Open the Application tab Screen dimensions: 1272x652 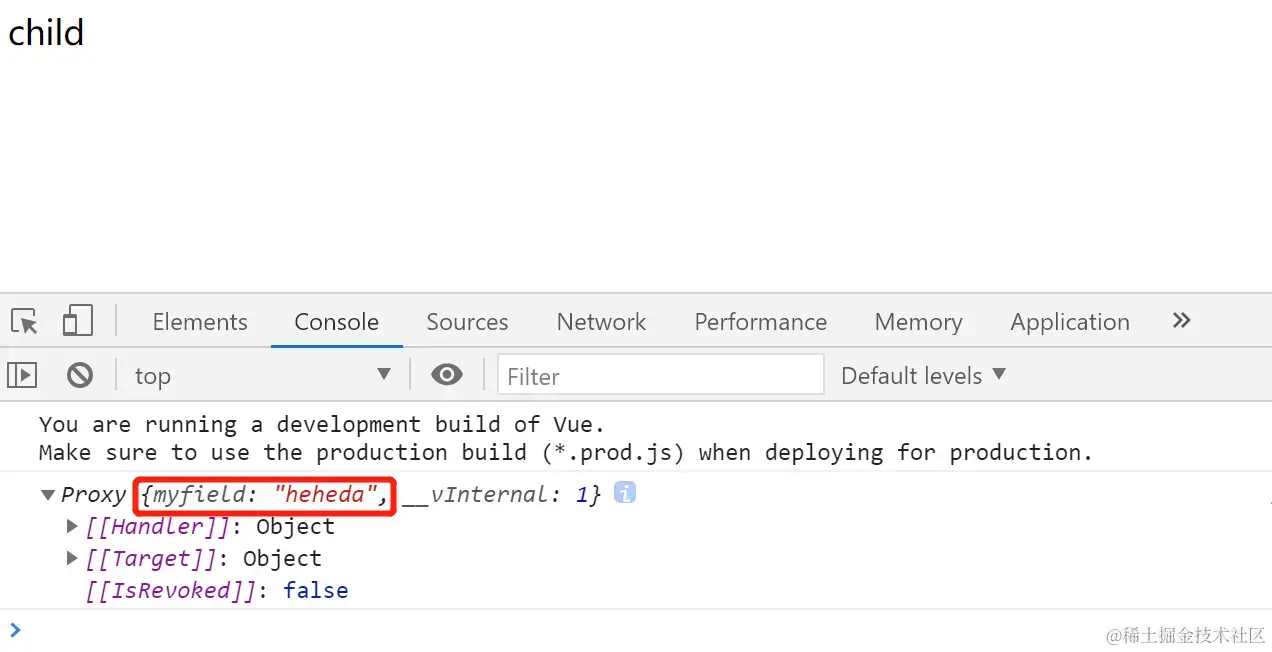(1070, 322)
